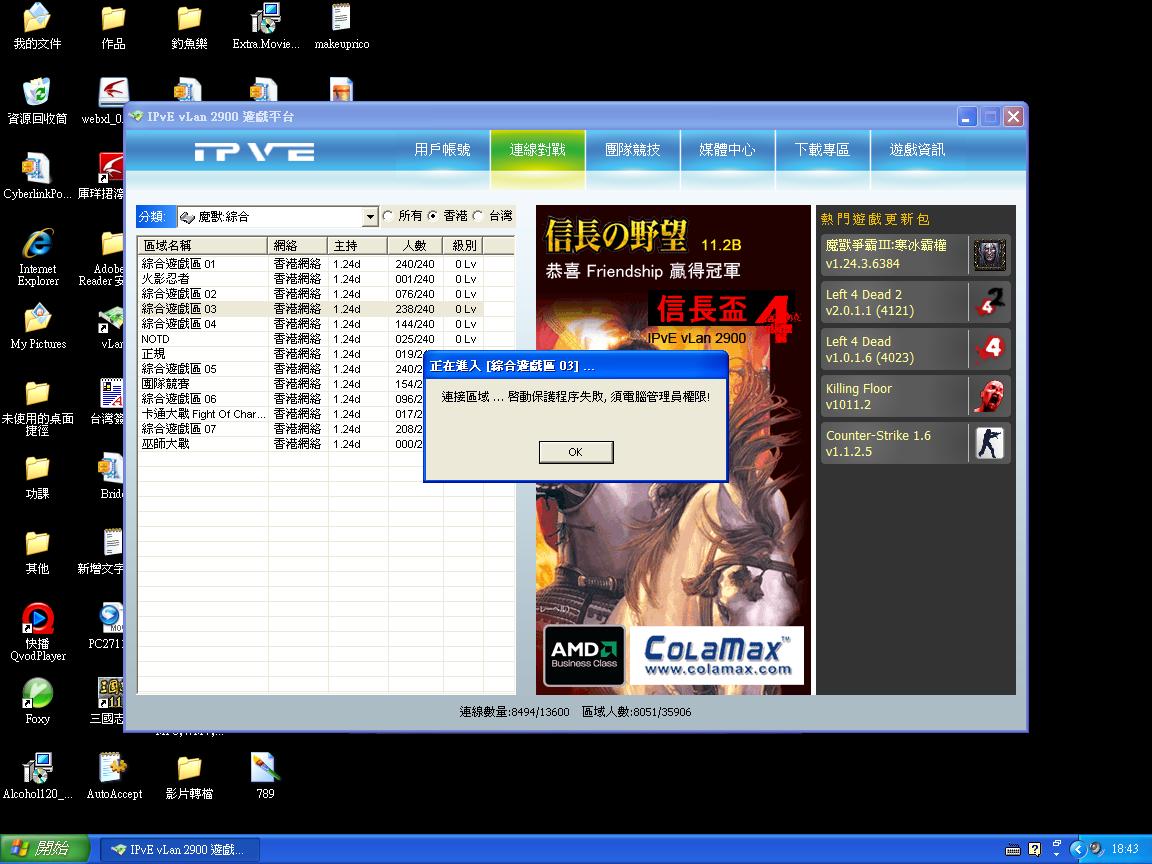Open the 團隊競技 tab

point(633,150)
